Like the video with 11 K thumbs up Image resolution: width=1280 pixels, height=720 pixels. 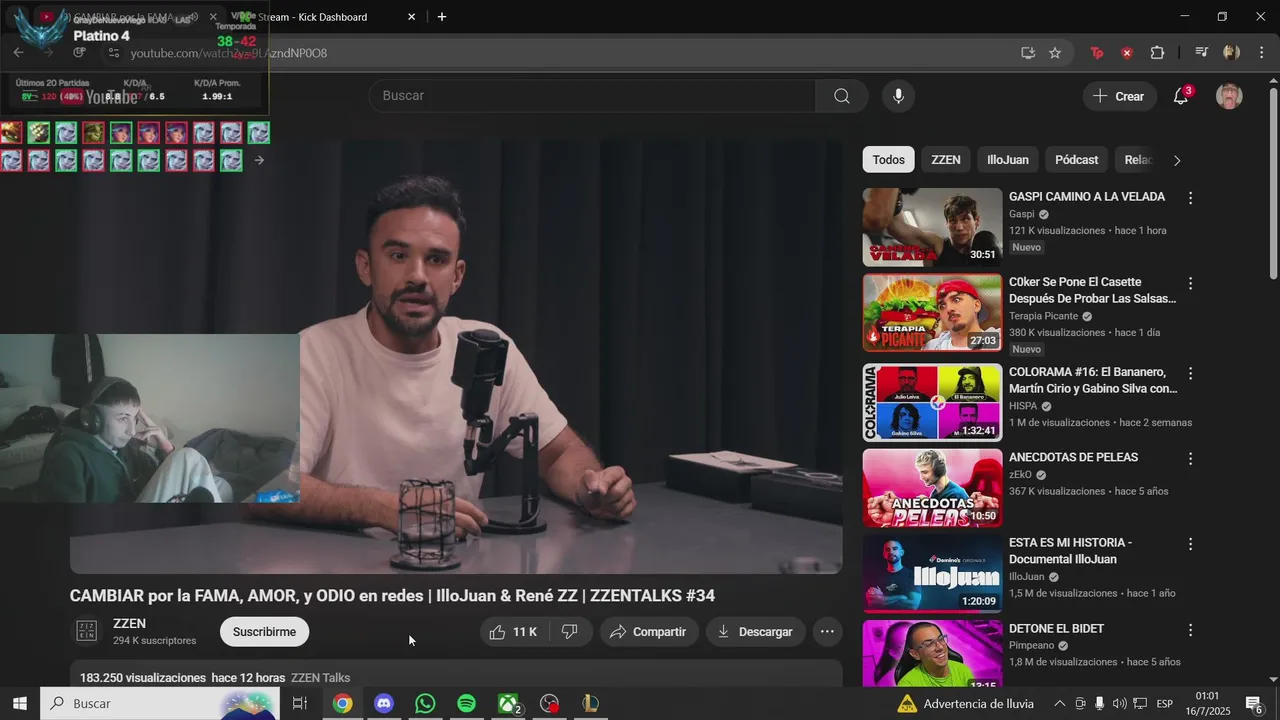513,632
